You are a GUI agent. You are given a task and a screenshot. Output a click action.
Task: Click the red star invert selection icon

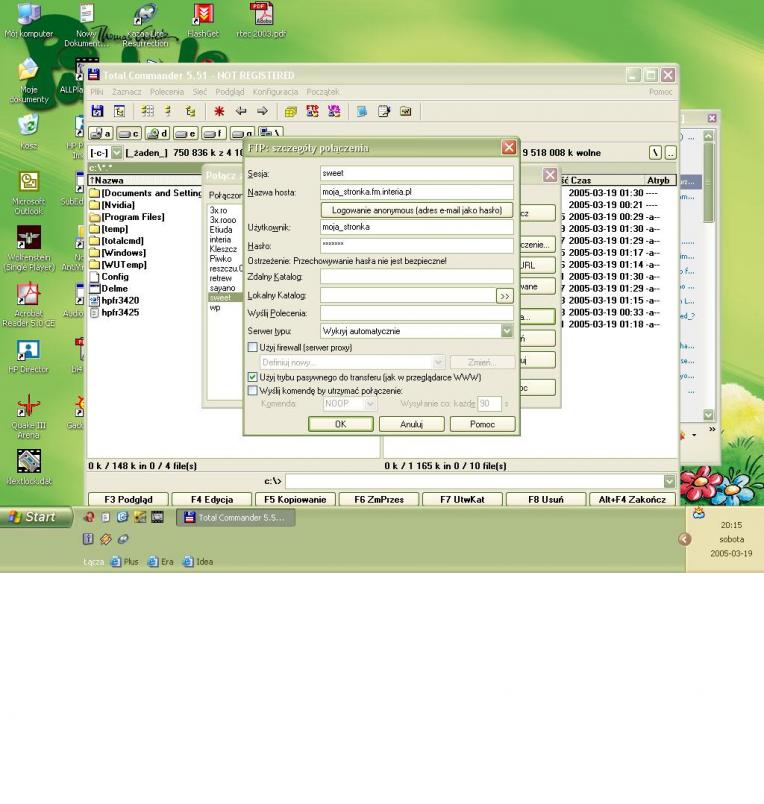[219, 111]
